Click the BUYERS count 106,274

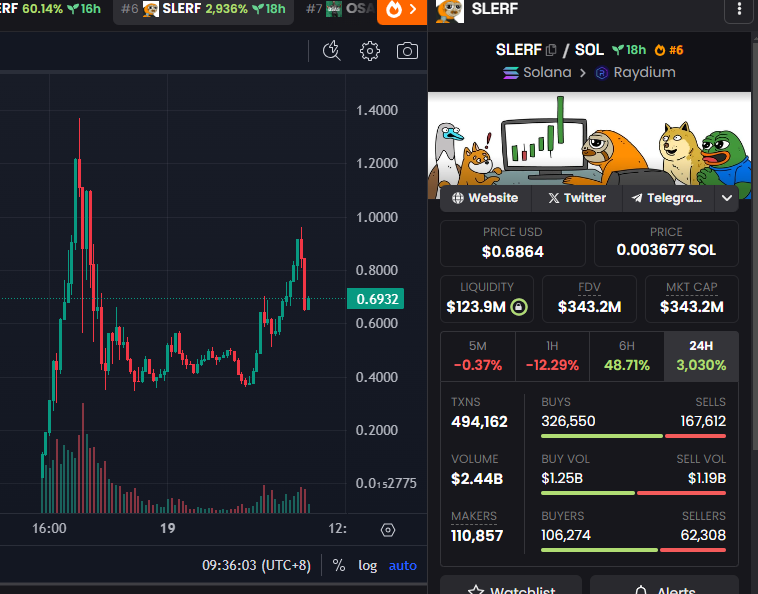566,535
